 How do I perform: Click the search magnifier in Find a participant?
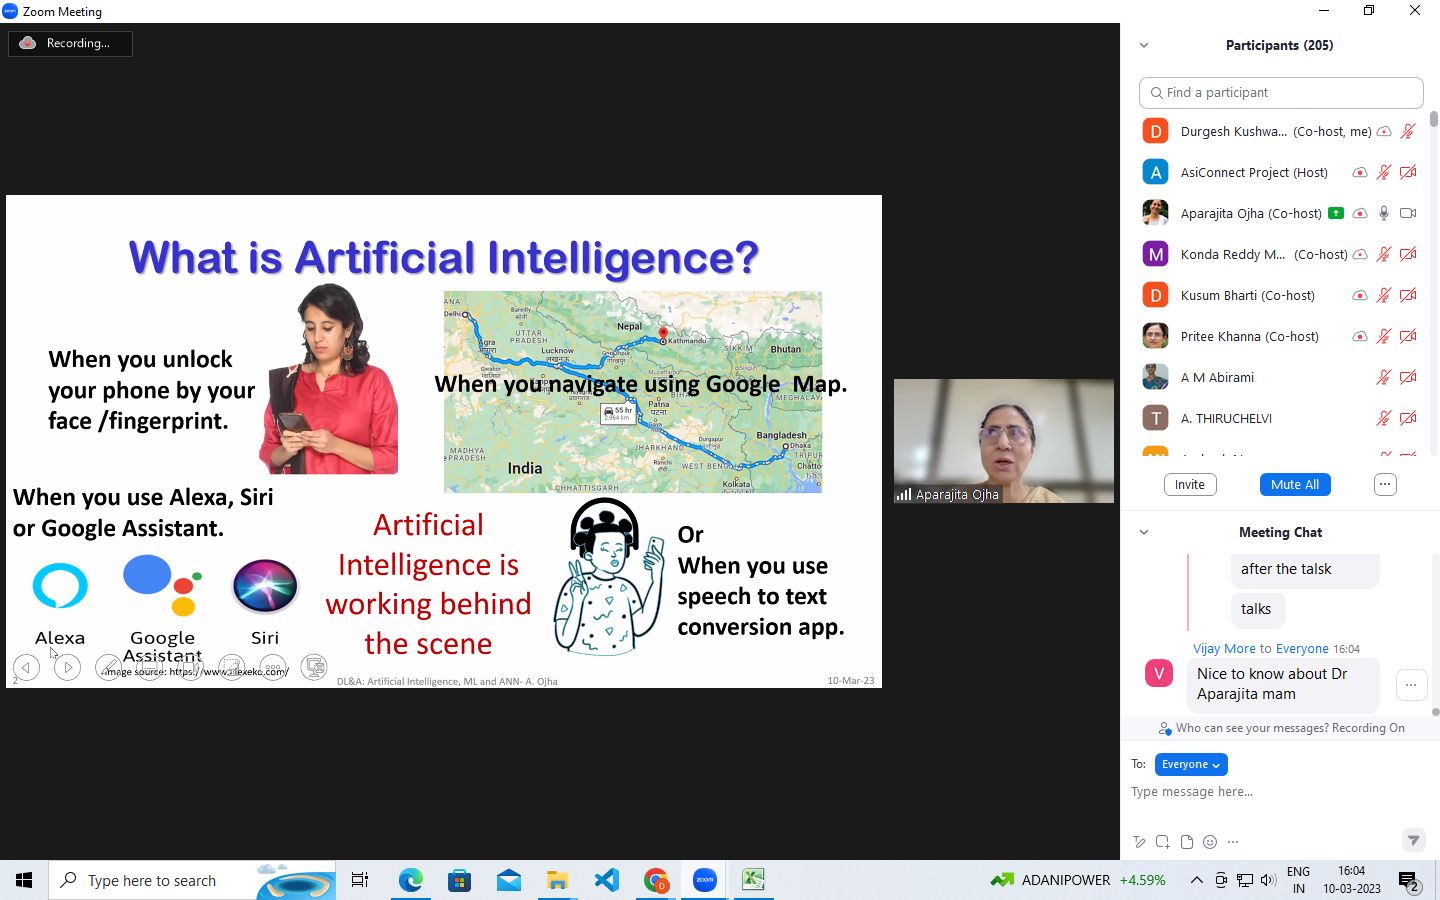click(1156, 93)
